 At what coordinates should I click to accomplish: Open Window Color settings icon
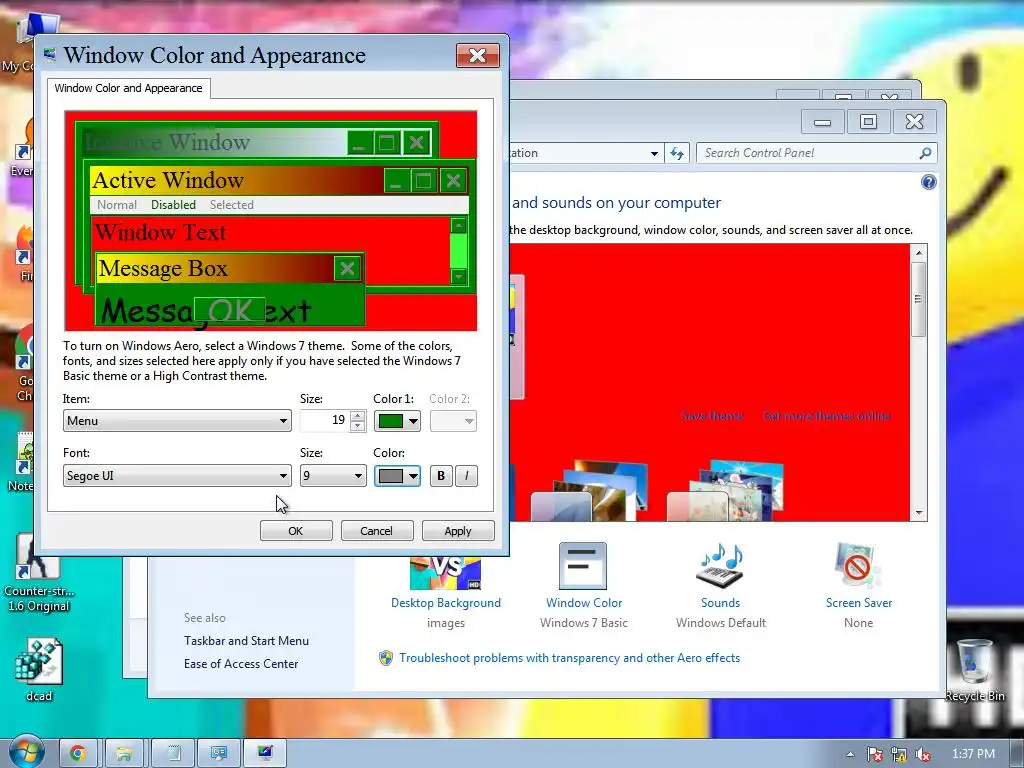(x=583, y=566)
